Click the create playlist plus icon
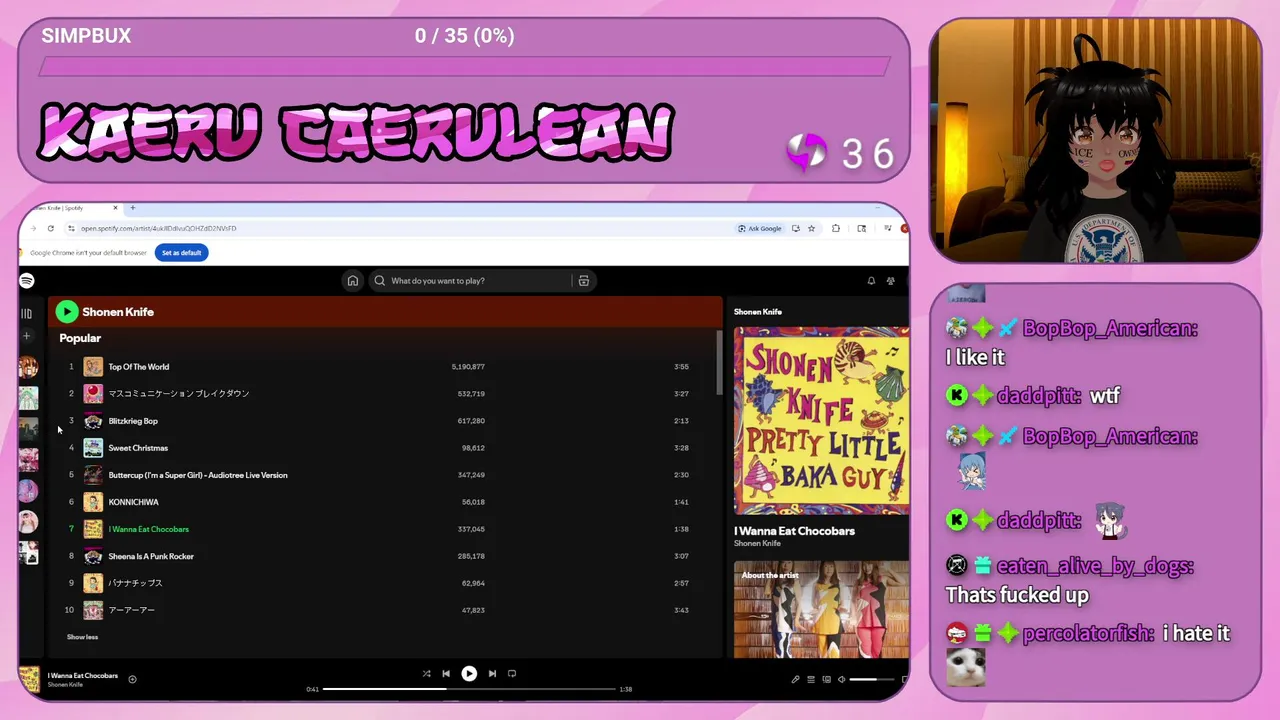This screenshot has width=1280, height=720. click(27, 336)
